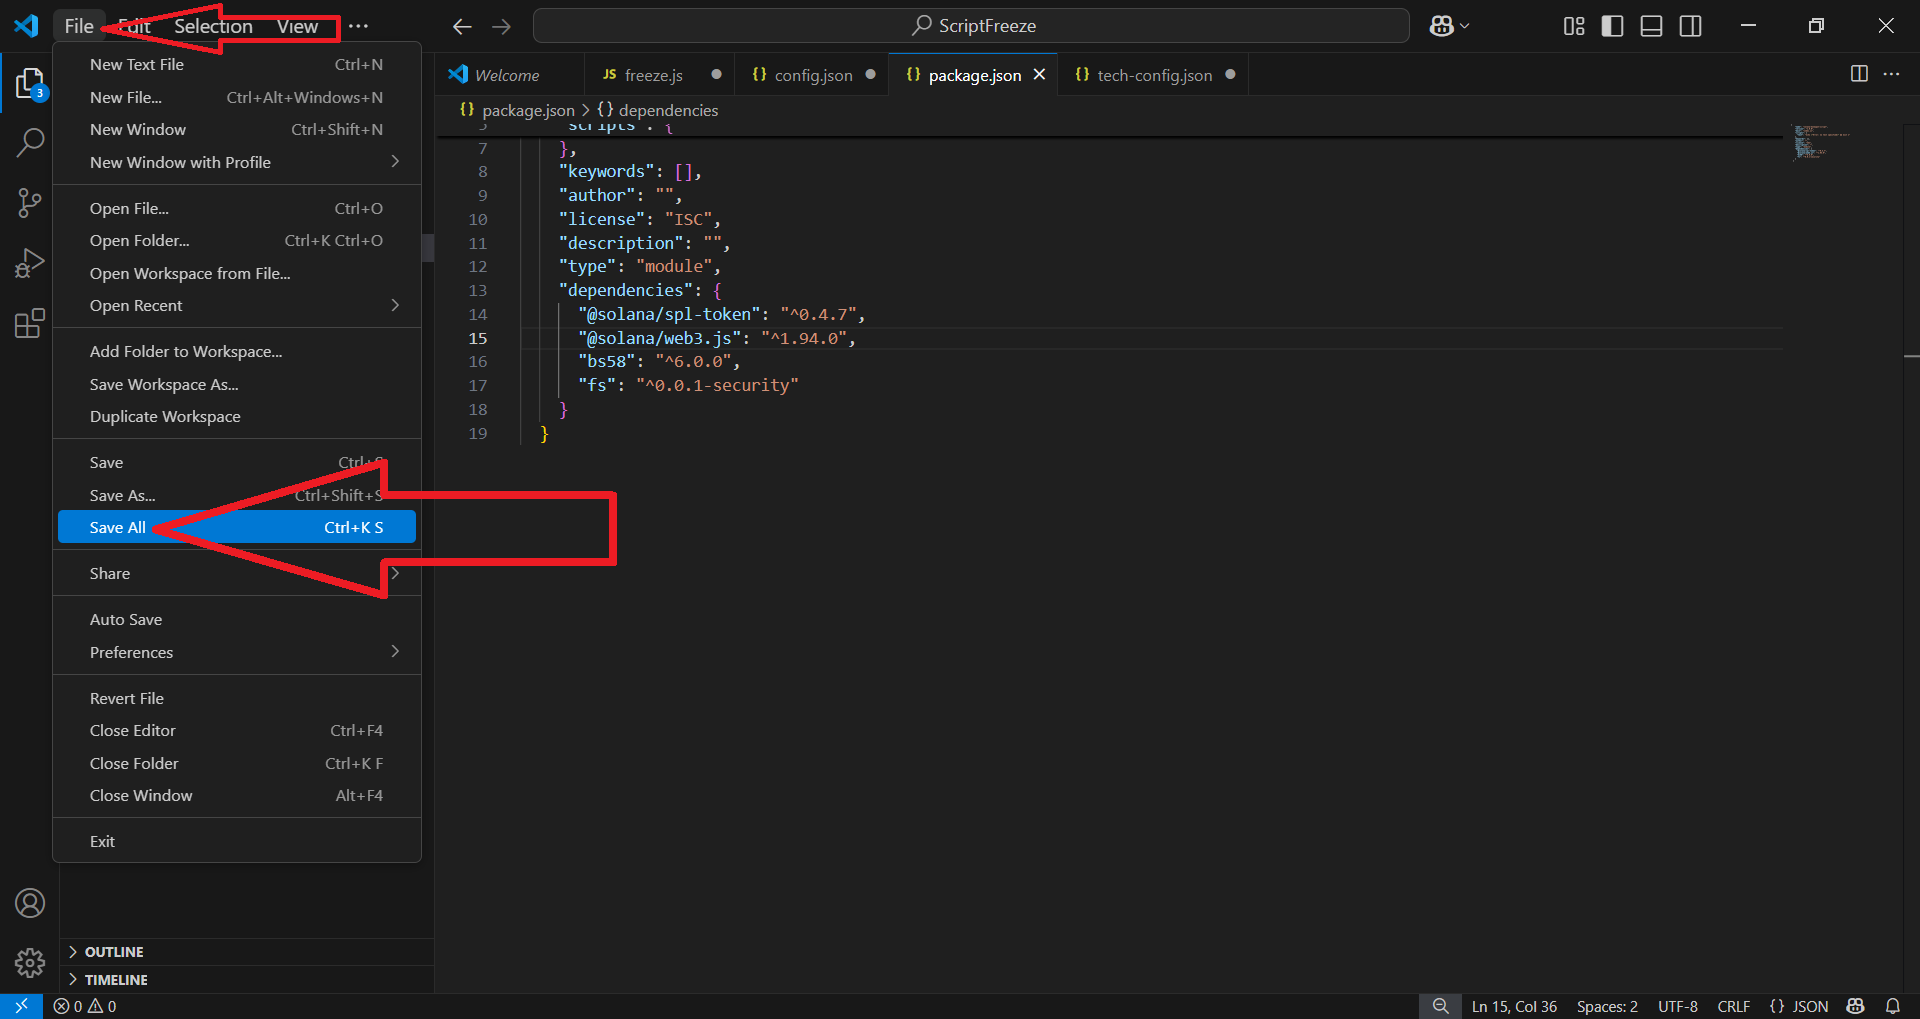Choose New Text File
Image resolution: width=1920 pixels, height=1019 pixels.
tap(237, 64)
